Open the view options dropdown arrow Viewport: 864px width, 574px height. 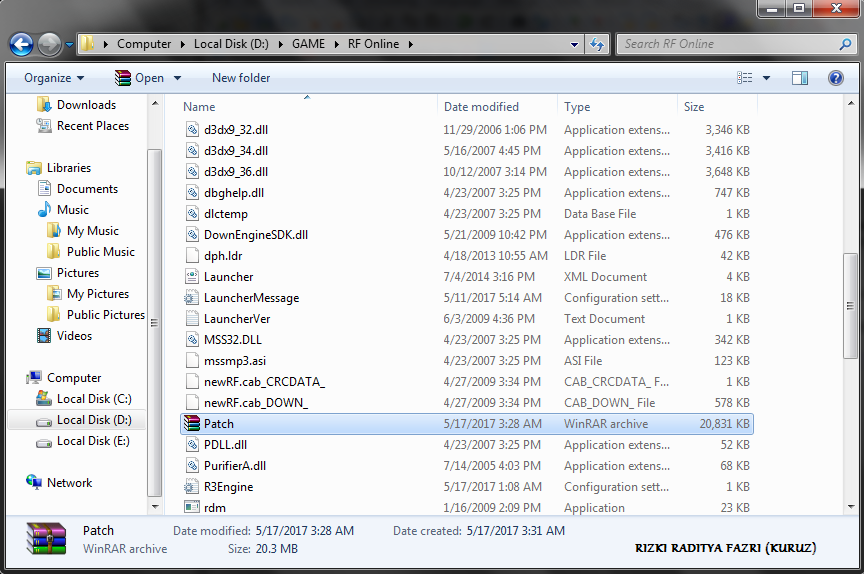tap(766, 78)
